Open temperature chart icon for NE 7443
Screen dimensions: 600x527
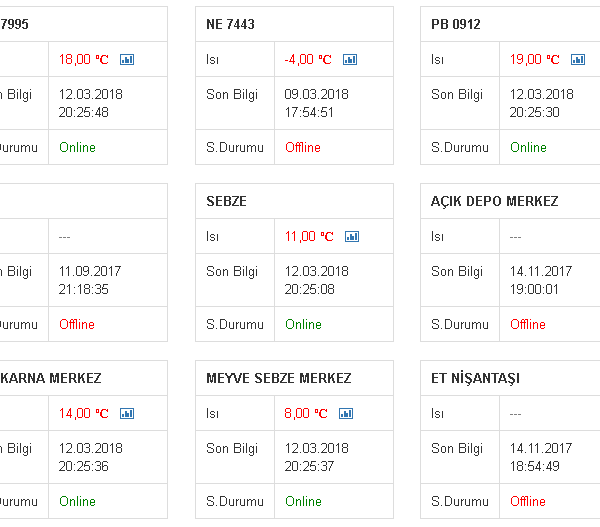tap(350, 60)
